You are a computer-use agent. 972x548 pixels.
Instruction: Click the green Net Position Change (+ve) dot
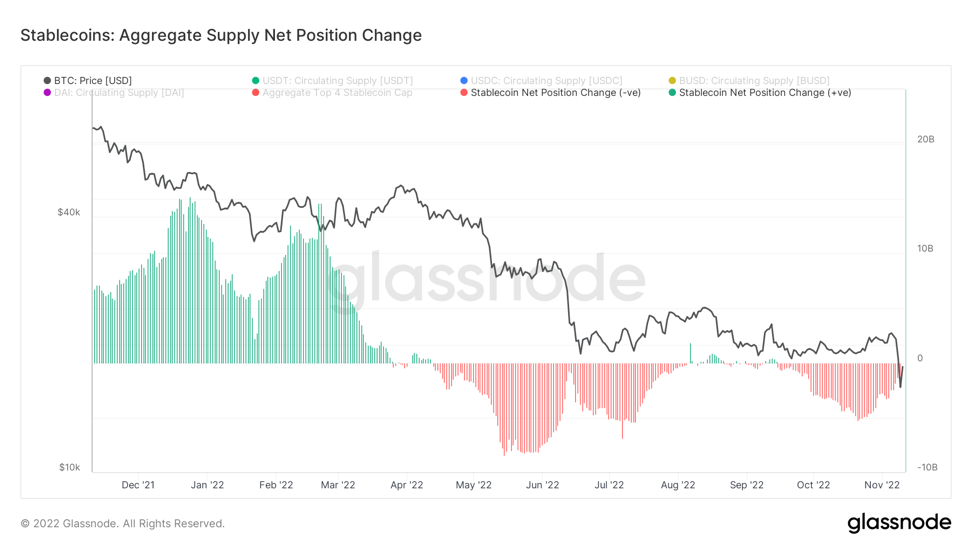[x=672, y=93]
